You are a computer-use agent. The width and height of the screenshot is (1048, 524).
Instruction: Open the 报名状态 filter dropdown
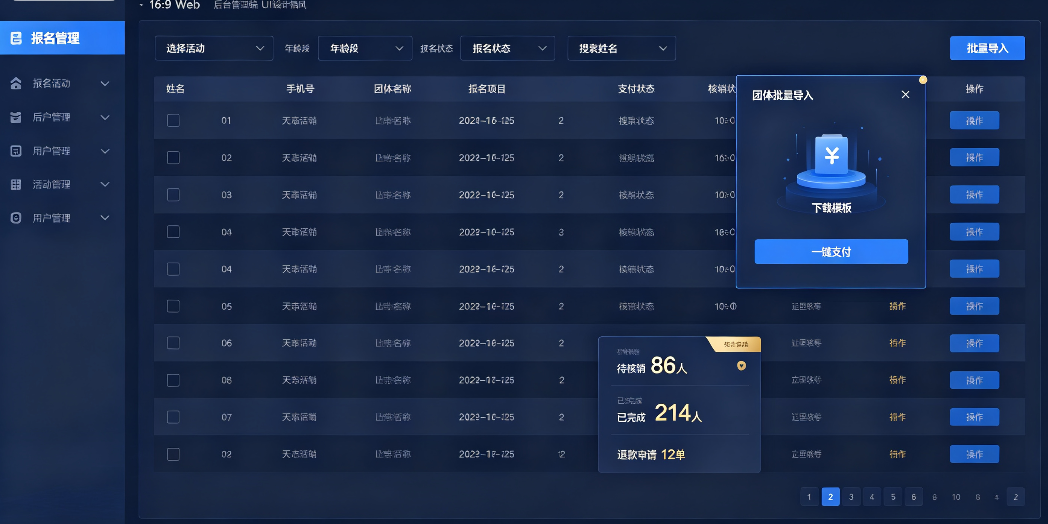507,48
